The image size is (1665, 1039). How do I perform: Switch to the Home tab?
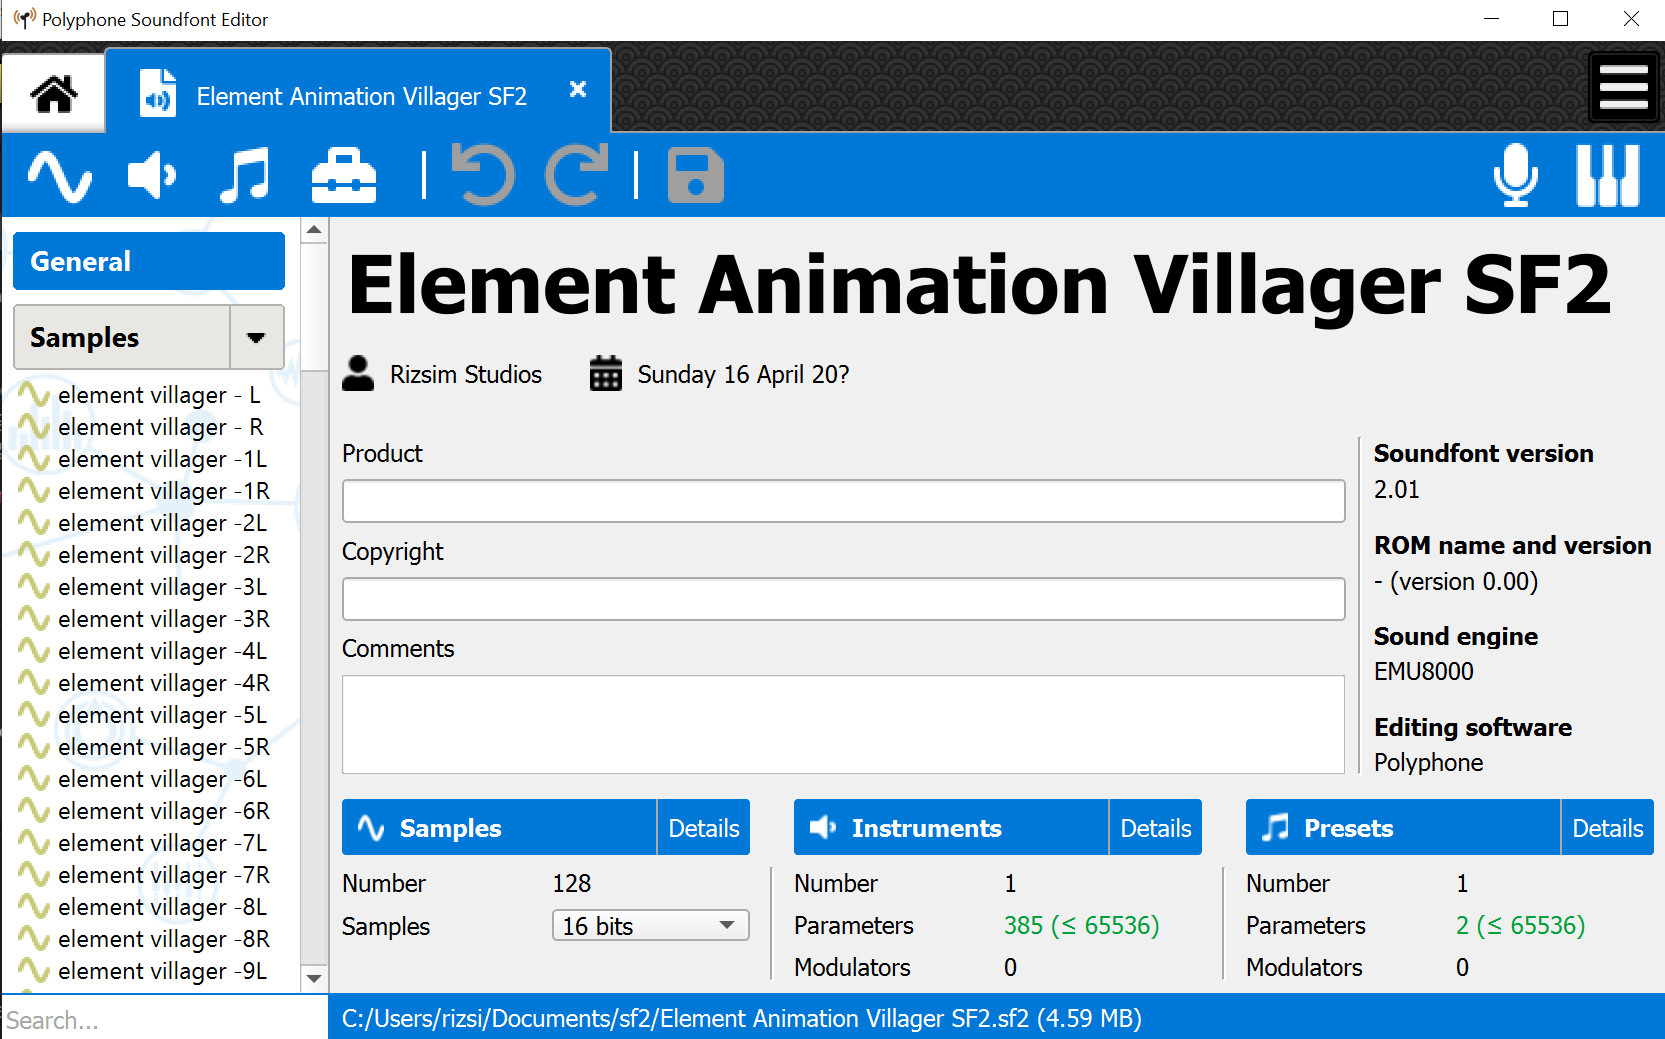click(54, 91)
